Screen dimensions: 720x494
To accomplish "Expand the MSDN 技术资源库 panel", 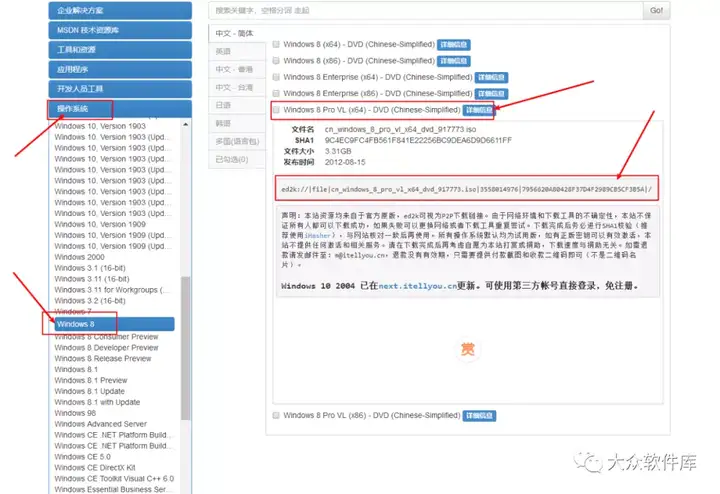I will click(x=120, y=30).
